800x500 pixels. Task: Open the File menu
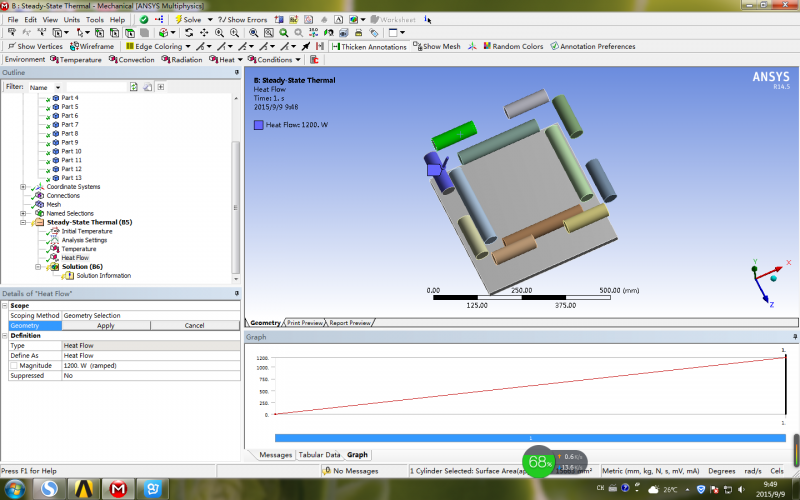[x=13, y=19]
